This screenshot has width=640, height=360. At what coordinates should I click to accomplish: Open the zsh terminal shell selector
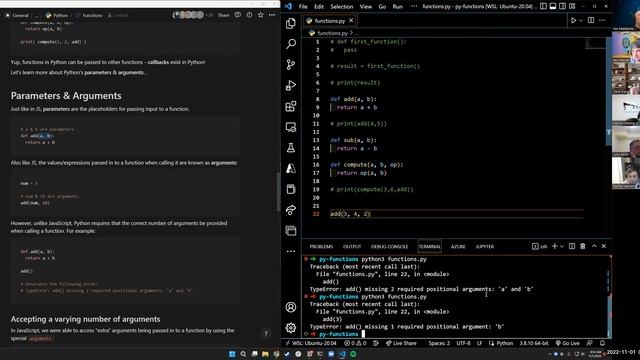click(540, 246)
